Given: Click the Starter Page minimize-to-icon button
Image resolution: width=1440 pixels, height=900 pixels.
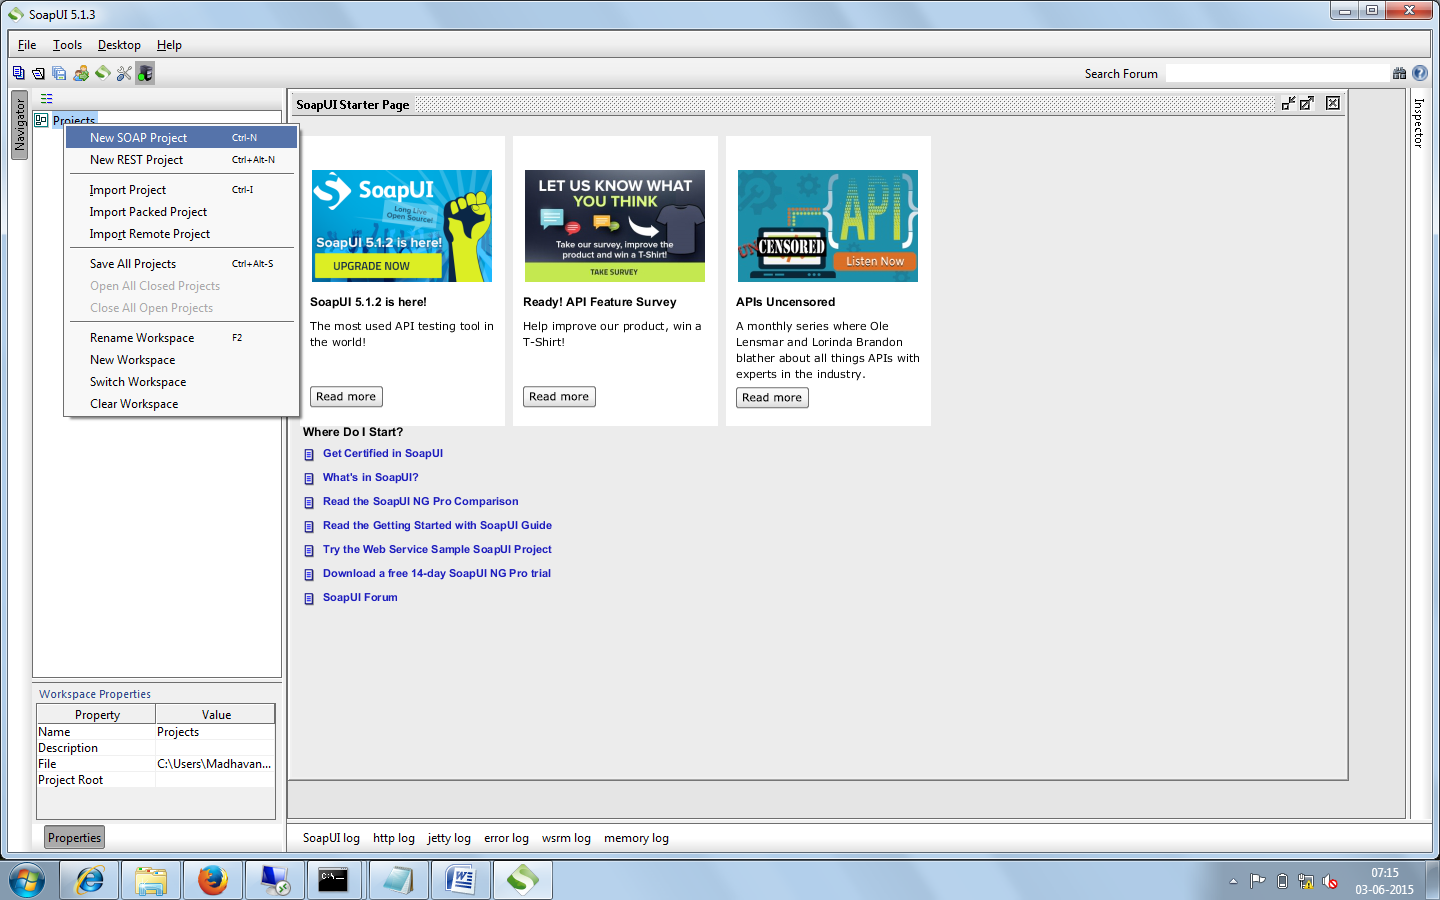Looking at the screenshot, I should coord(1289,103).
